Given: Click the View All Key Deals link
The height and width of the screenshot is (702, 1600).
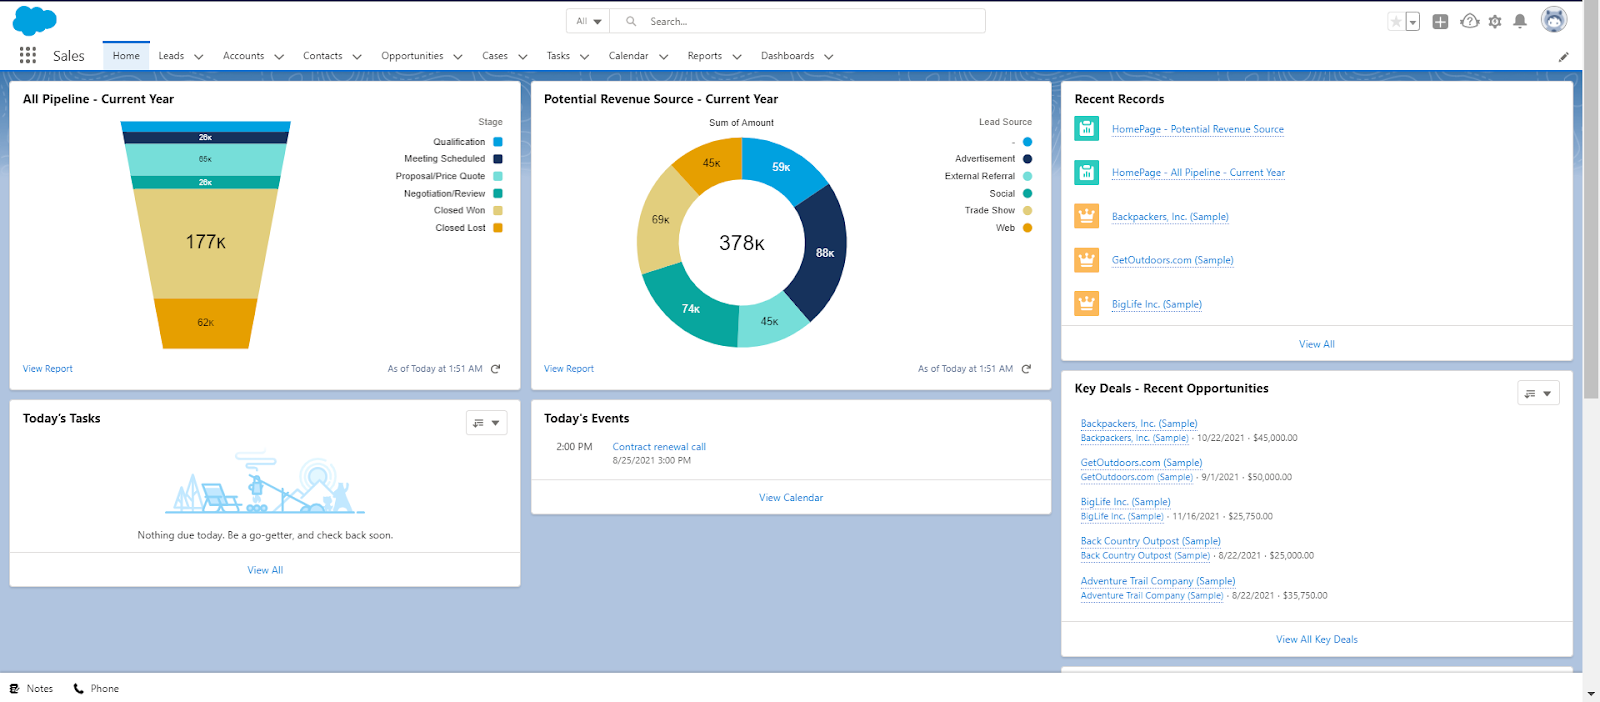Looking at the screenshot, I should pos(1316,640).
